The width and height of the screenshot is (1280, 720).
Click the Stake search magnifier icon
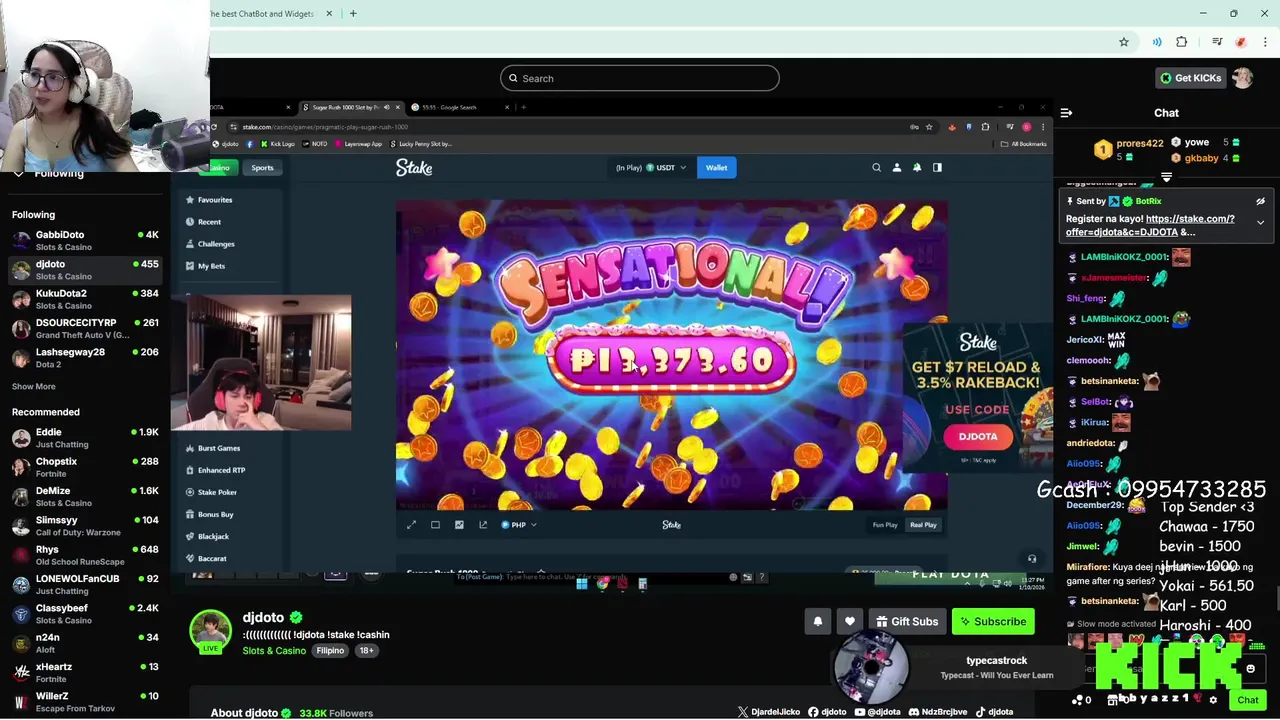tap(877, 168)
